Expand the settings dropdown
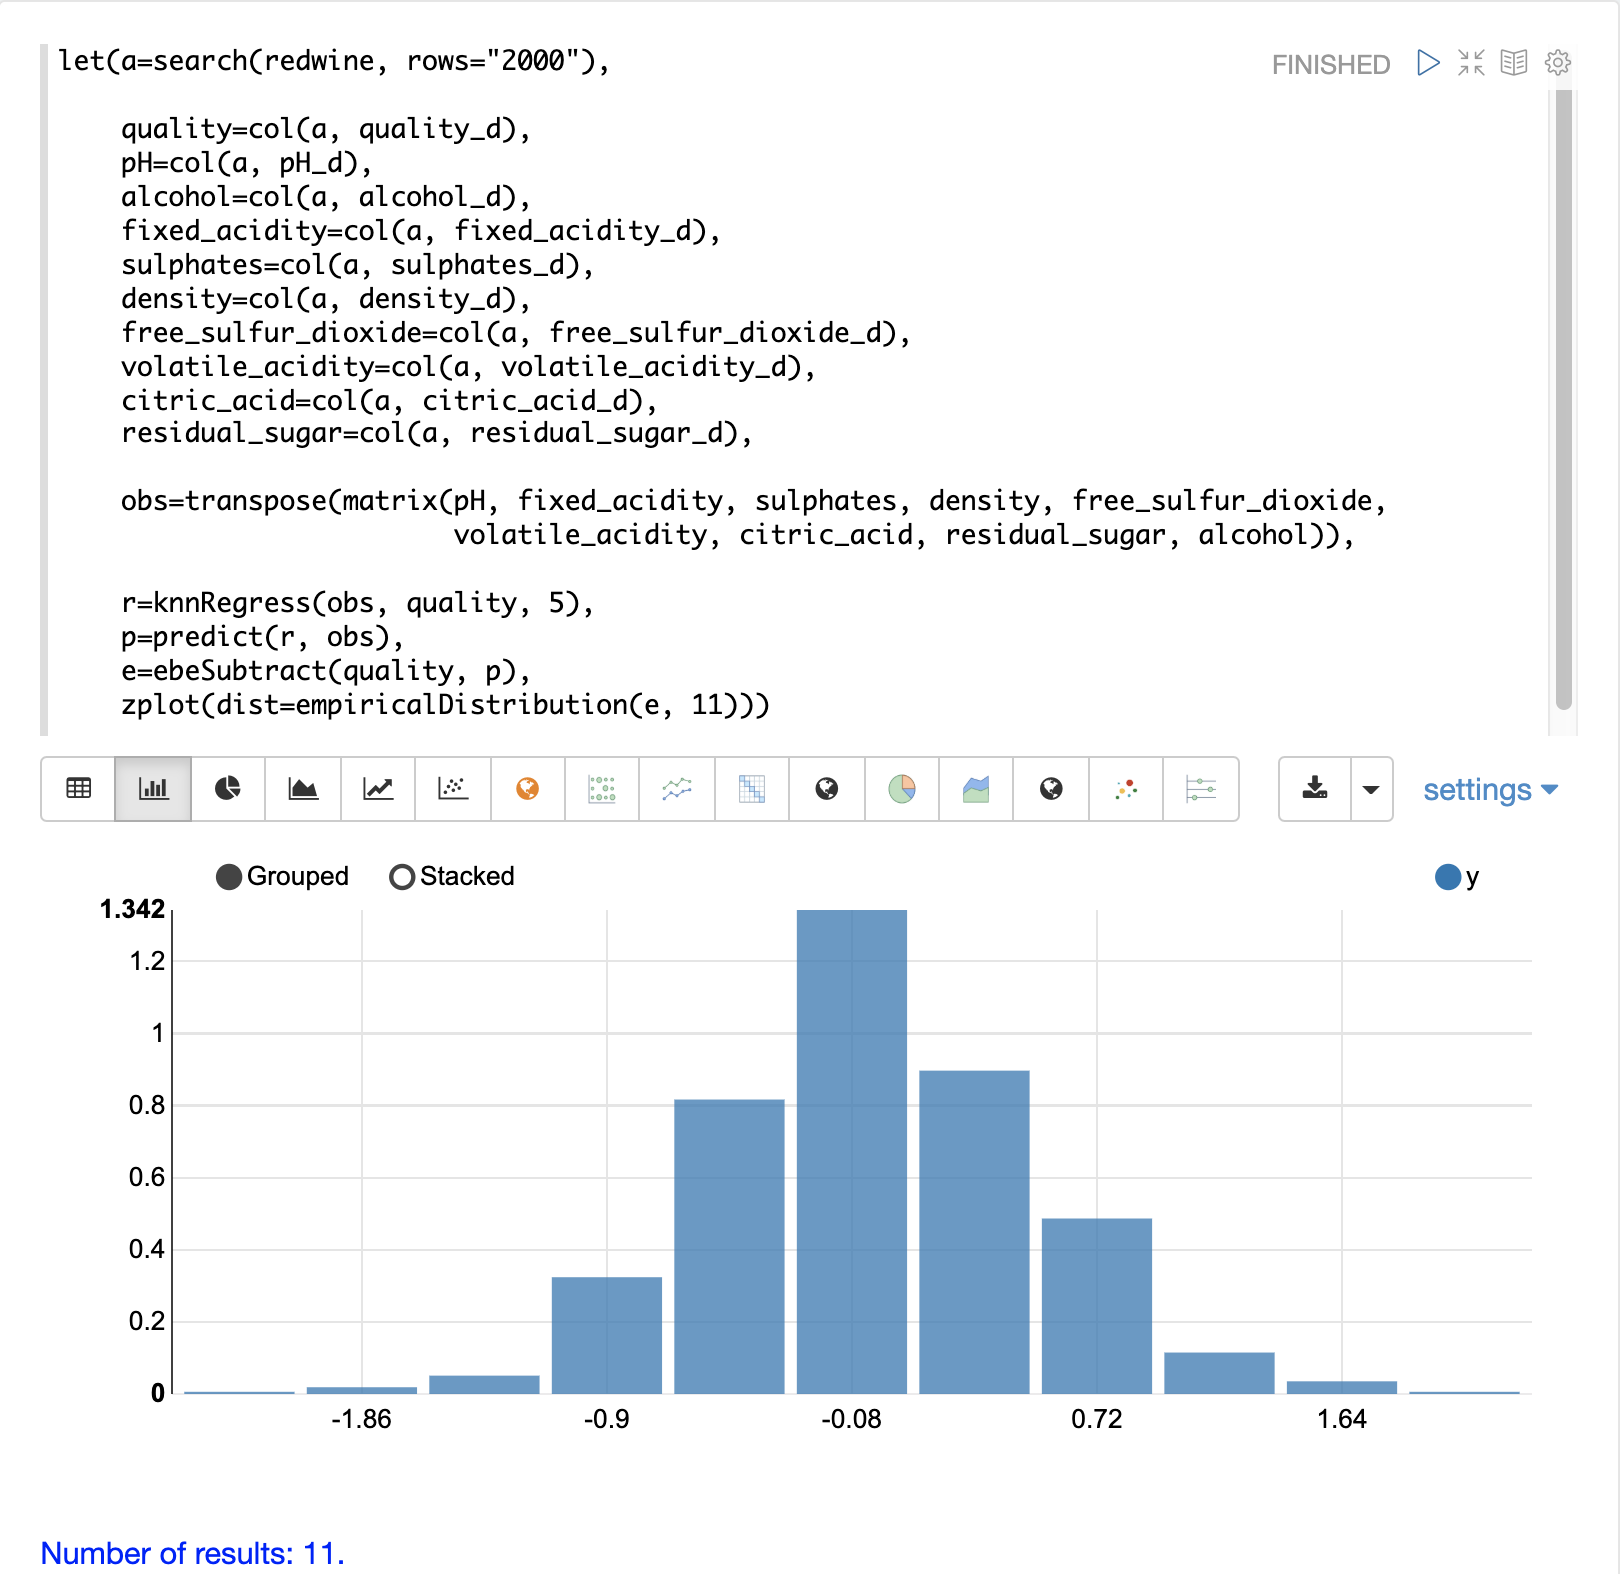Image resolution: width=1620 pixels, height=1574 pixels. point(1490,790)
